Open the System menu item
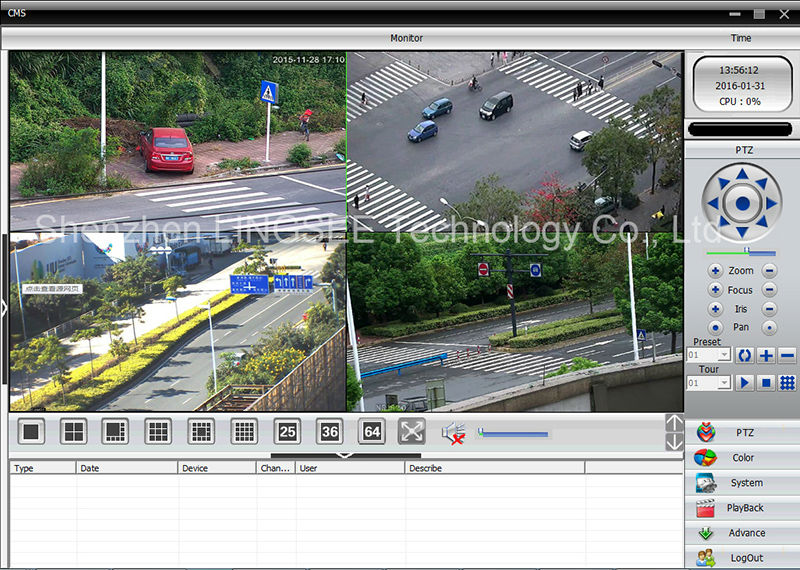This screenshot has height=570, width=800. [x=742, y=483]
